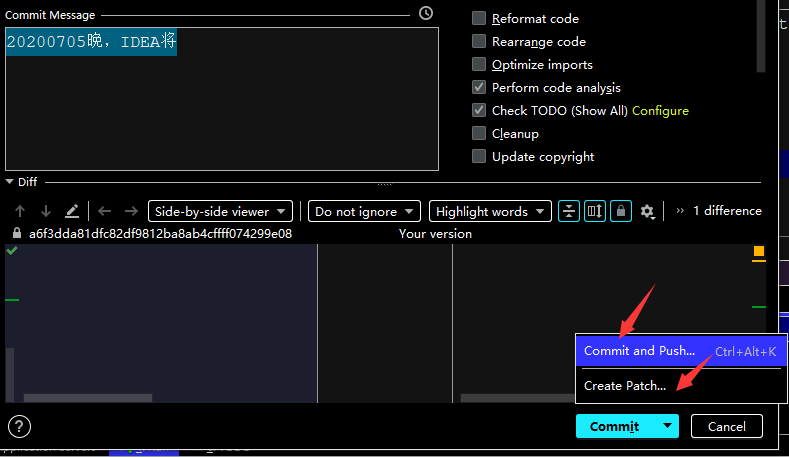Toggle synchronize scrolling icon

point(595,211)
